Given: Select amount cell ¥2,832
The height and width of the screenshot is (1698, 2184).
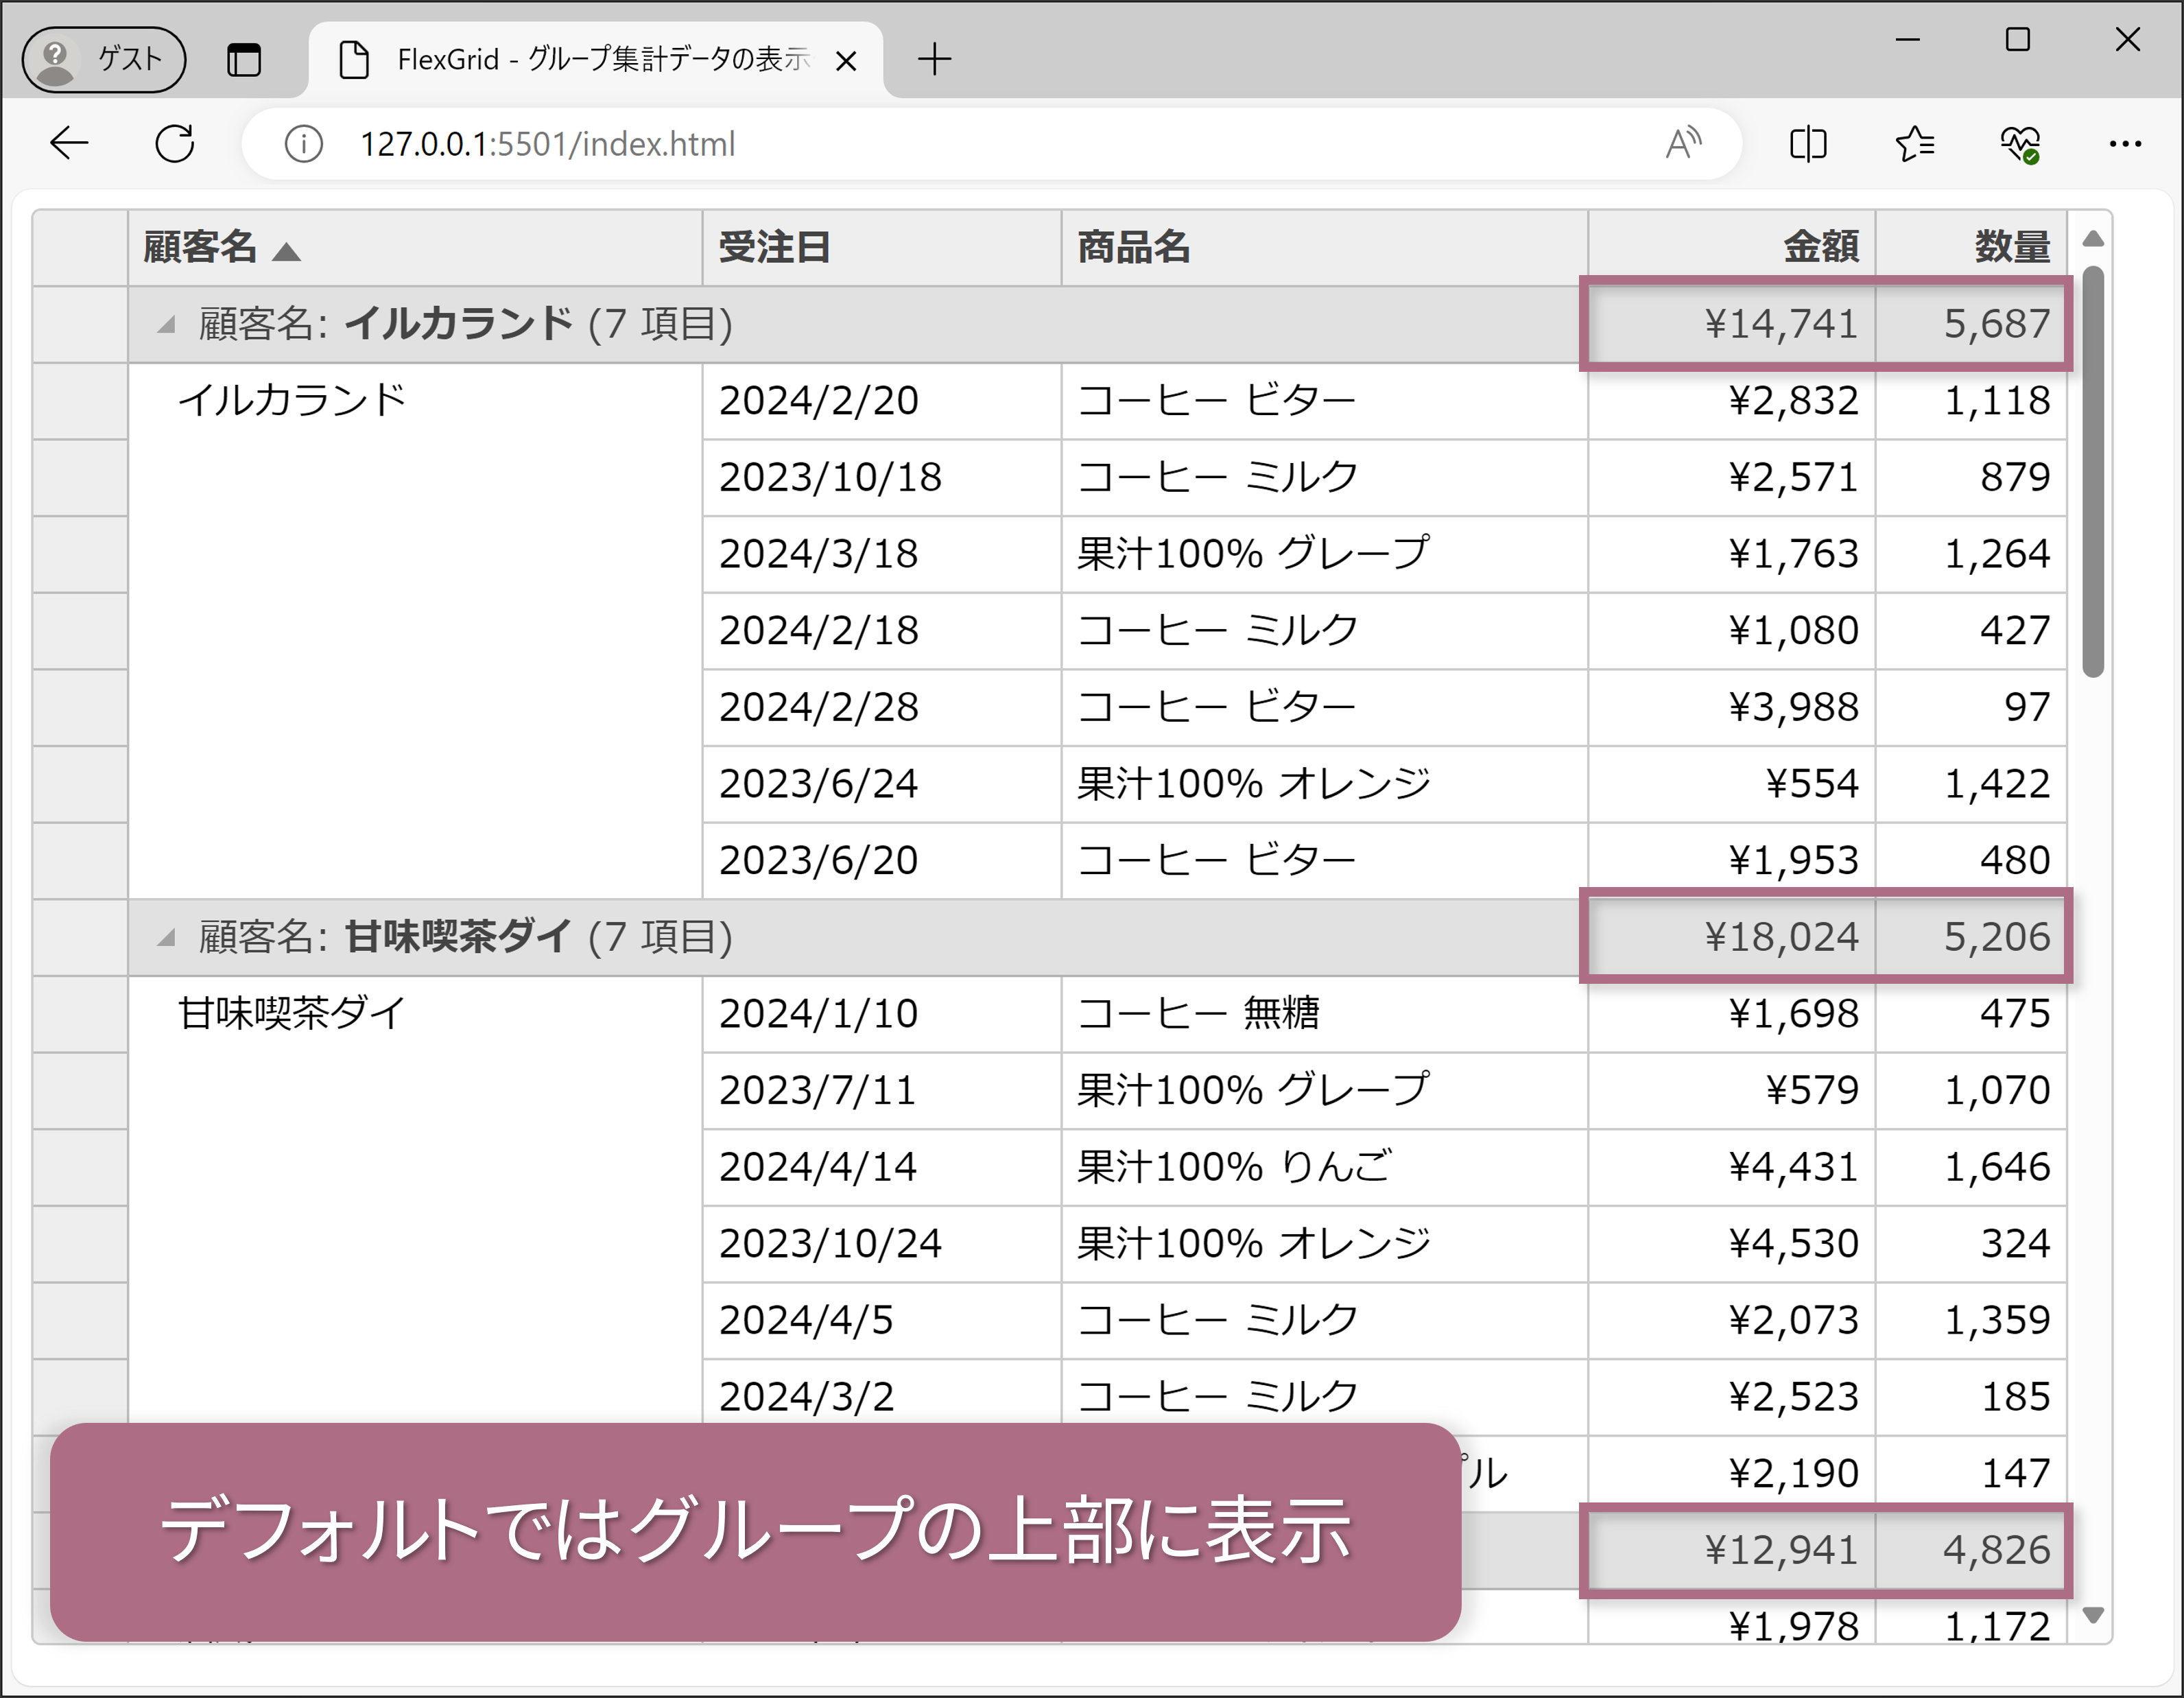Looking at the screenshot, I should coord(1732,401).
